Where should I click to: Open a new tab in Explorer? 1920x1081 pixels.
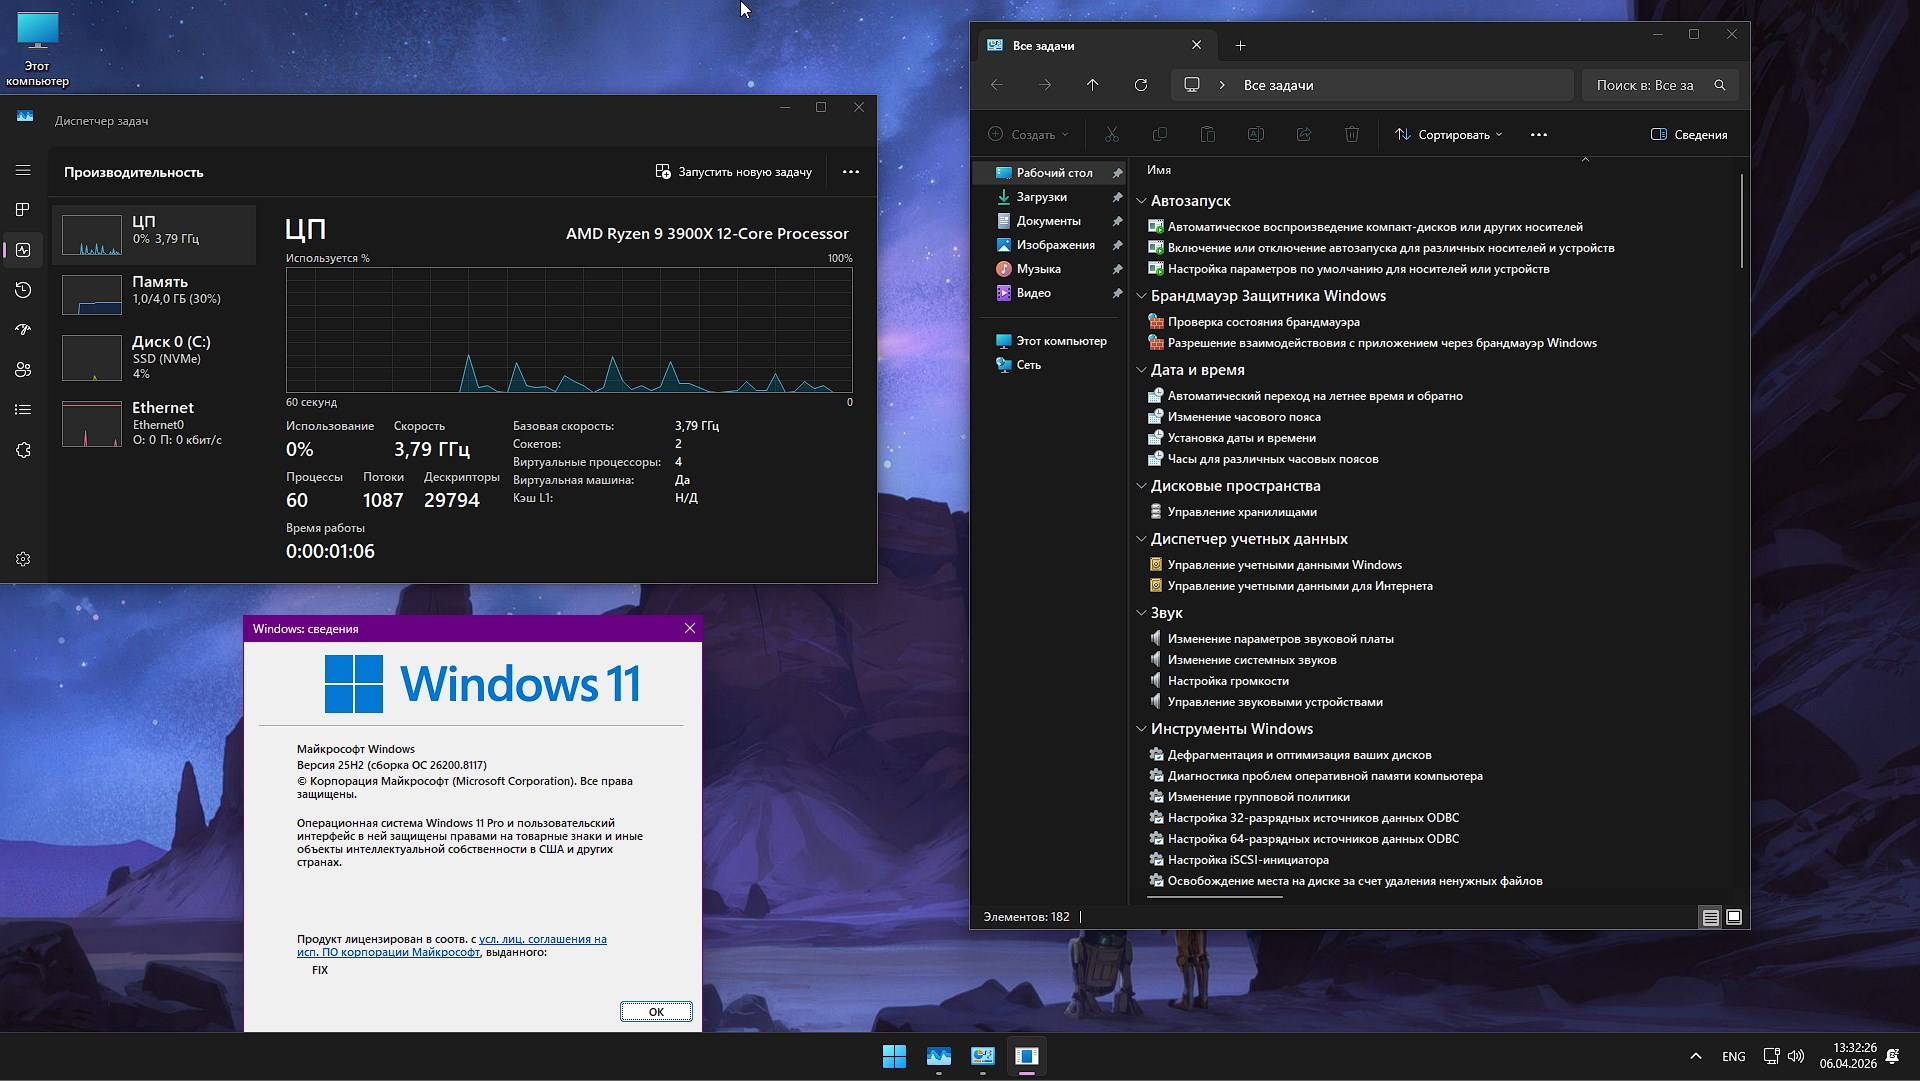[x=1241, y=45]
